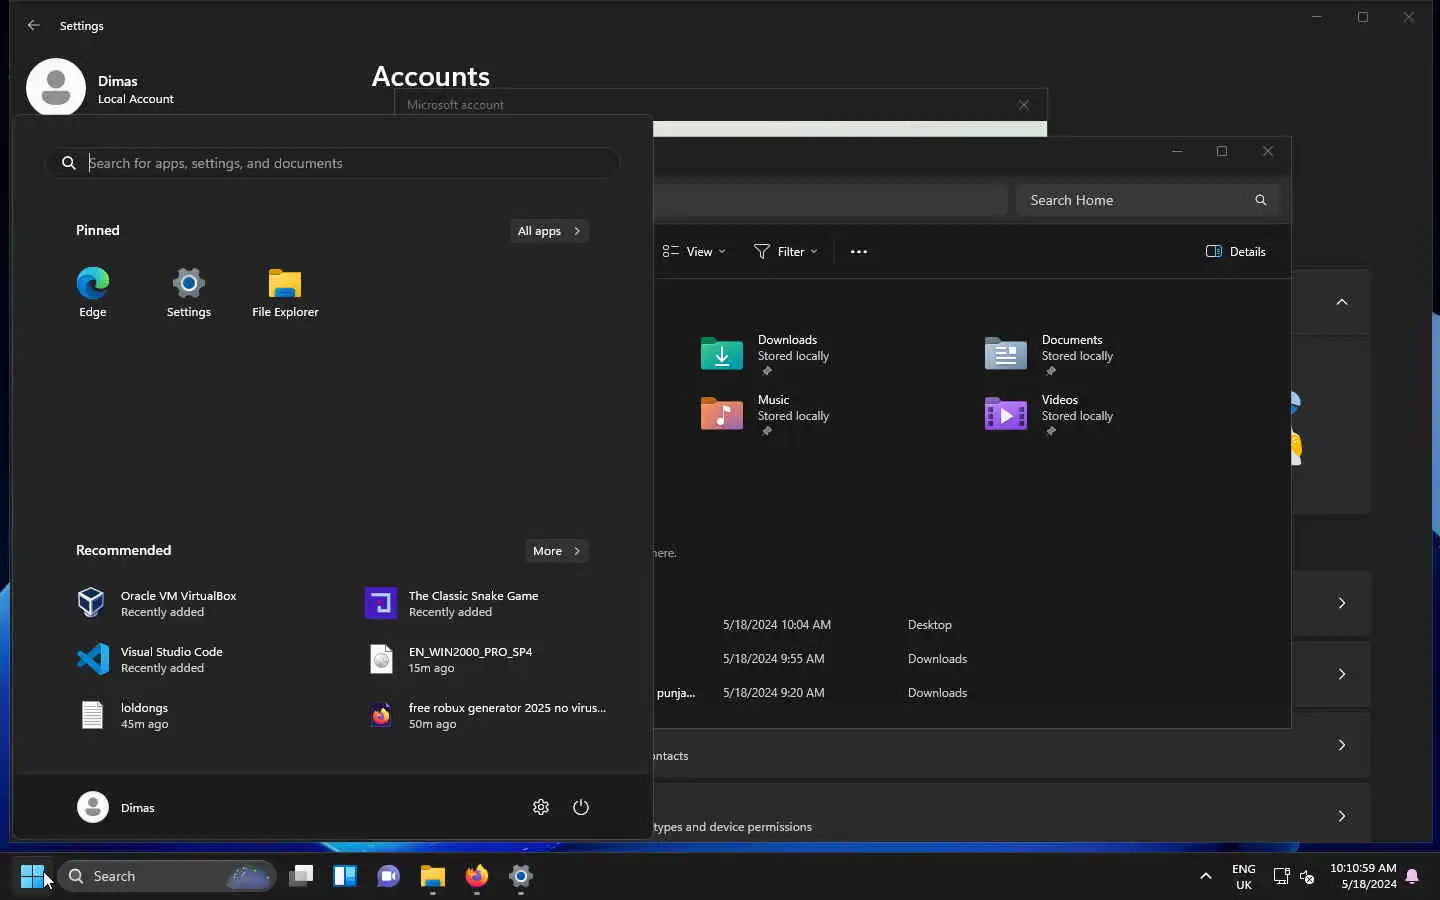
Task: Show All apps list
Action: [549, 231]
